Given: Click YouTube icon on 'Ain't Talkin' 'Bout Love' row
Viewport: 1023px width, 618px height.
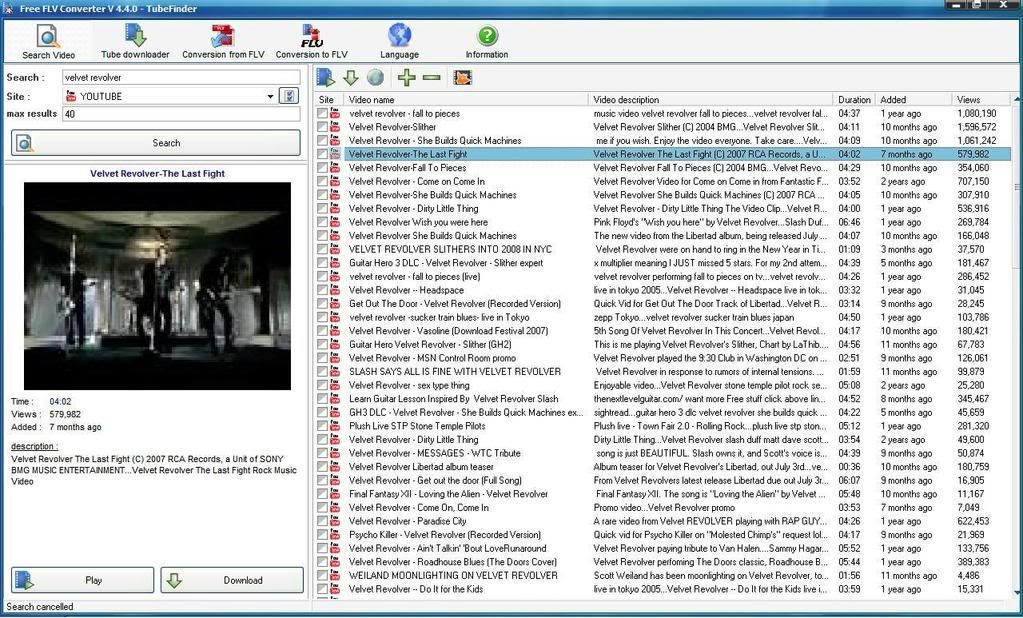Looking at the screenshot, I should [x=335, y=548].
